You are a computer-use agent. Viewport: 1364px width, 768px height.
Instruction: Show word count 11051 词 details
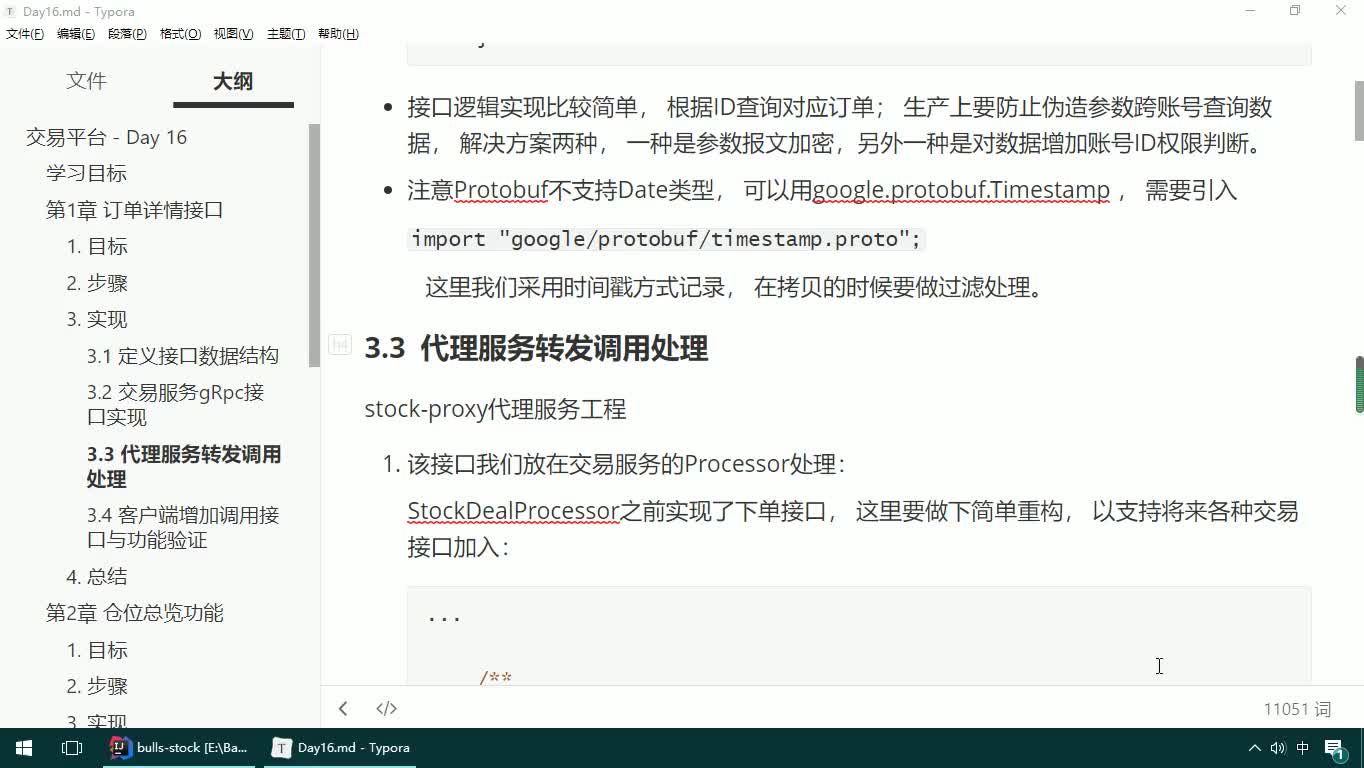coord(1297,709)
